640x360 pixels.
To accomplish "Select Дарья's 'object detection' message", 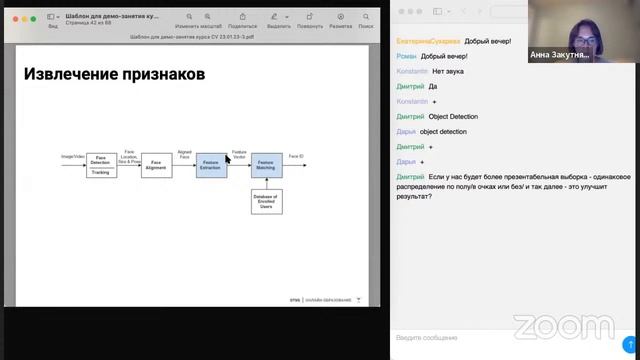I will click(x=443, y=132).
